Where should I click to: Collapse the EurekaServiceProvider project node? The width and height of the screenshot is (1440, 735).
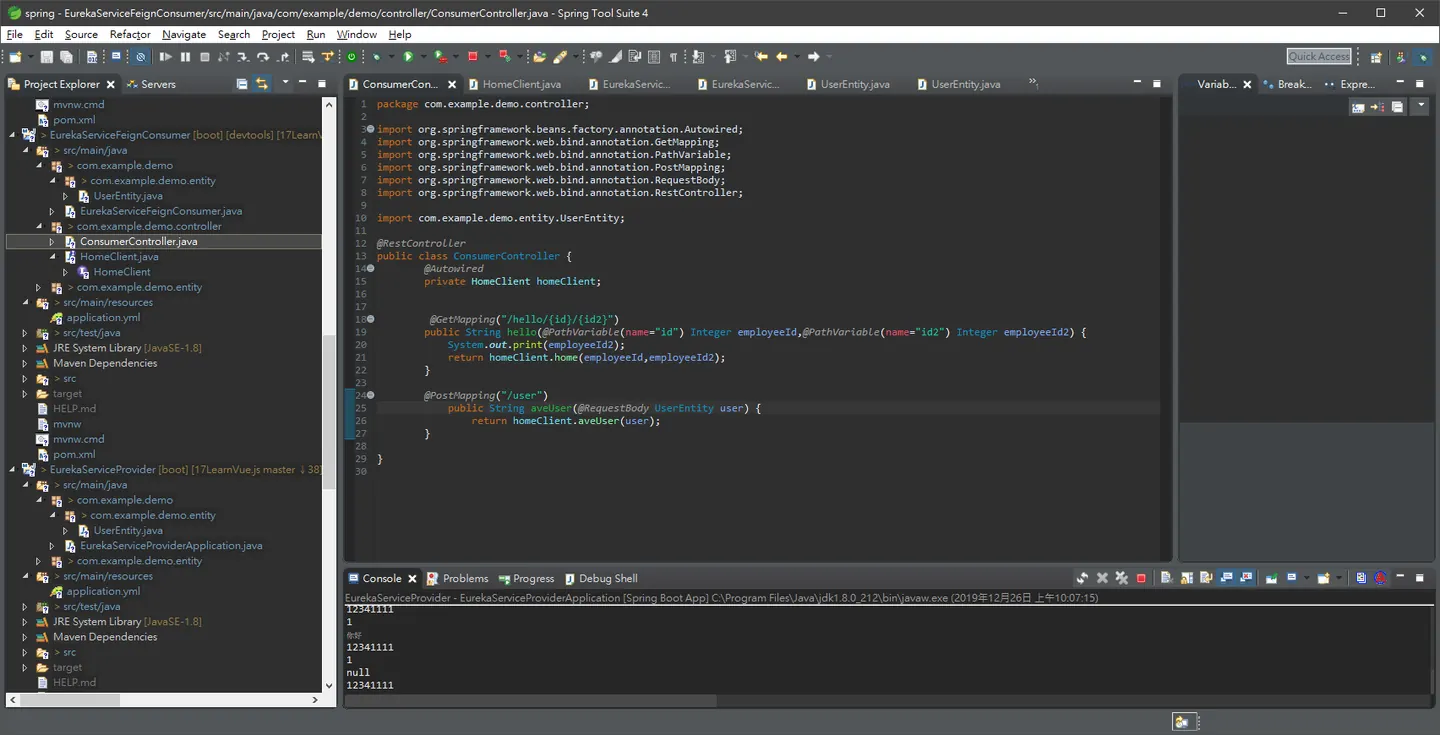13,470
